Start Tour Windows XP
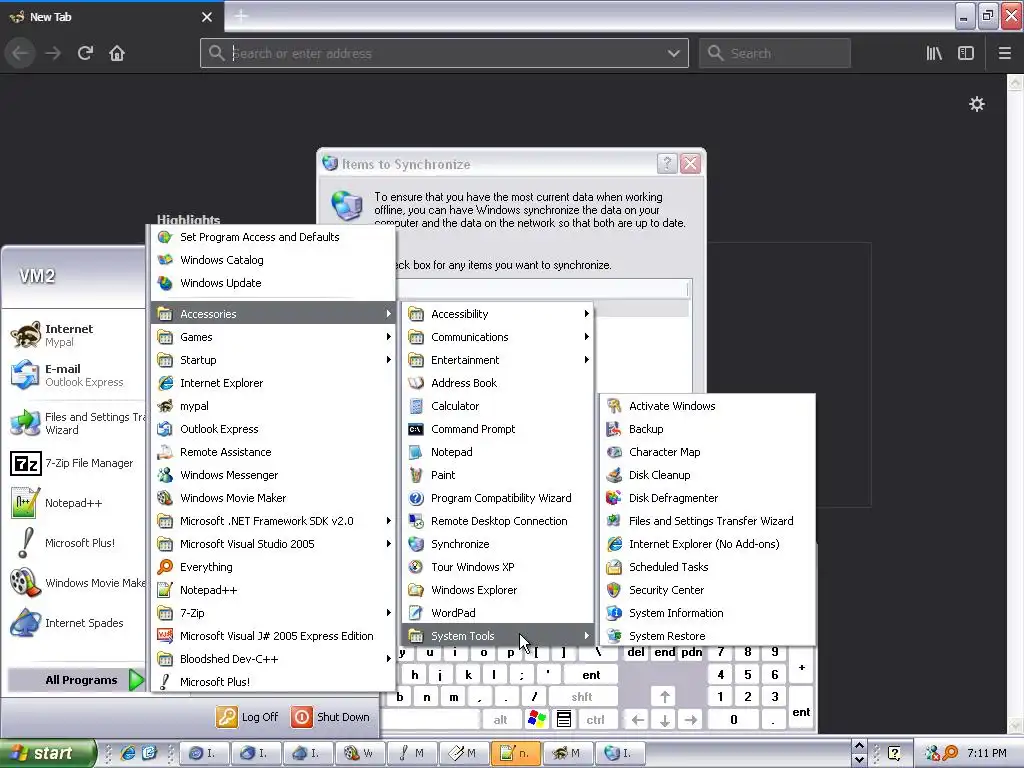 (498, 567)
